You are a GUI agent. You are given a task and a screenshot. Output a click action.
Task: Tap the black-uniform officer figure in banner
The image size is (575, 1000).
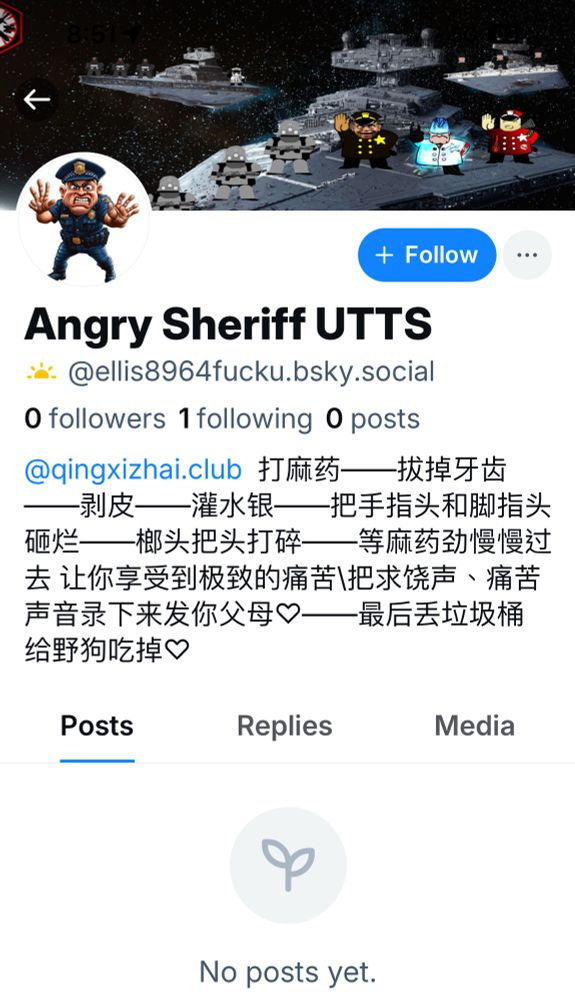coord(365,139)
